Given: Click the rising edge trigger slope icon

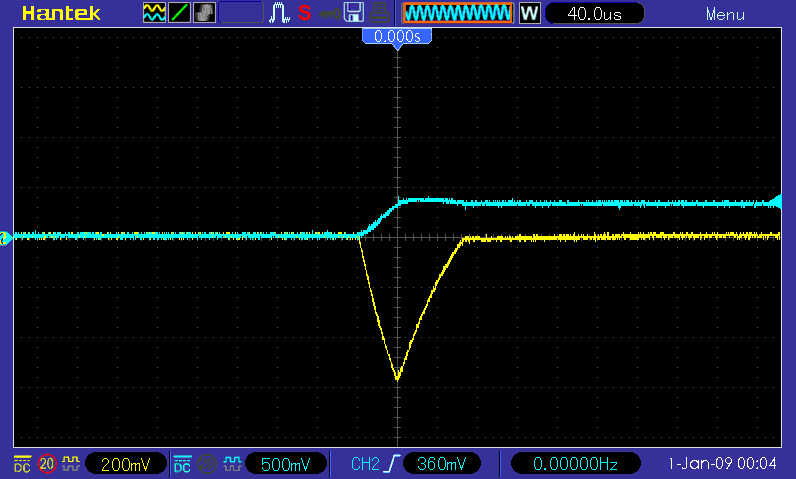Looking at the screenshot, I should tap(393, 464).
